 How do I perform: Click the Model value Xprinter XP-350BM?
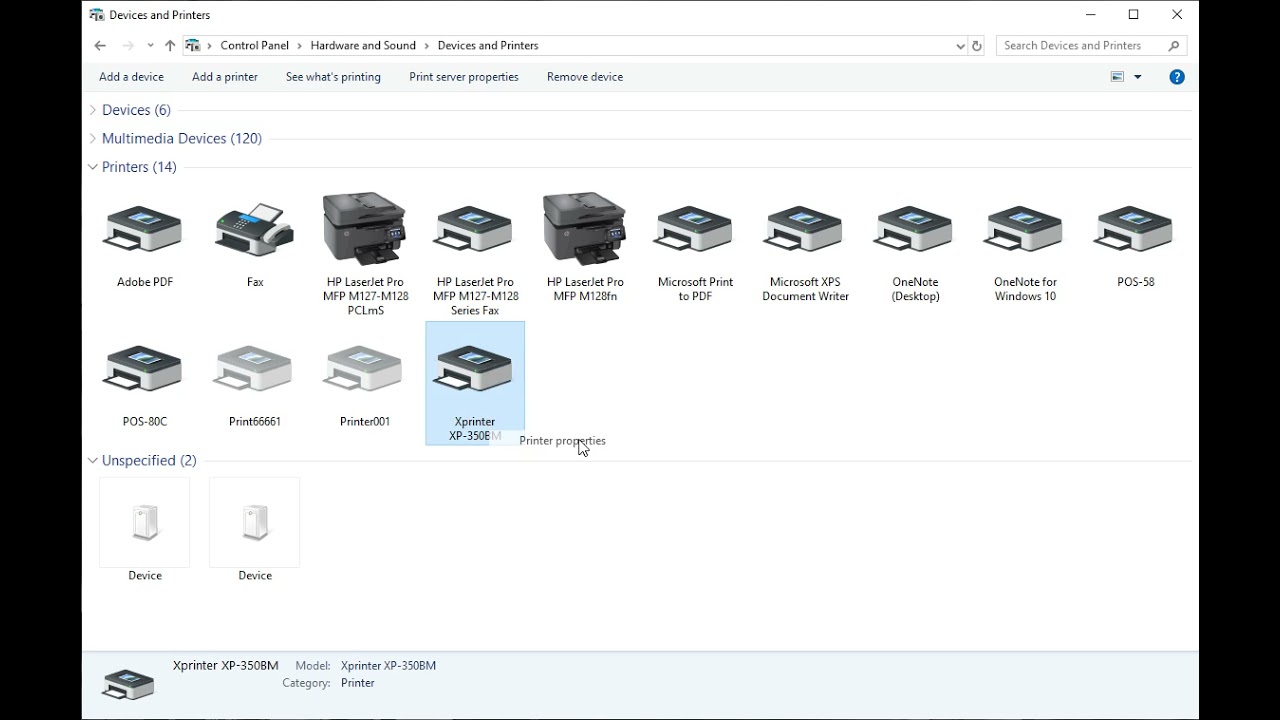pos(388,666)
